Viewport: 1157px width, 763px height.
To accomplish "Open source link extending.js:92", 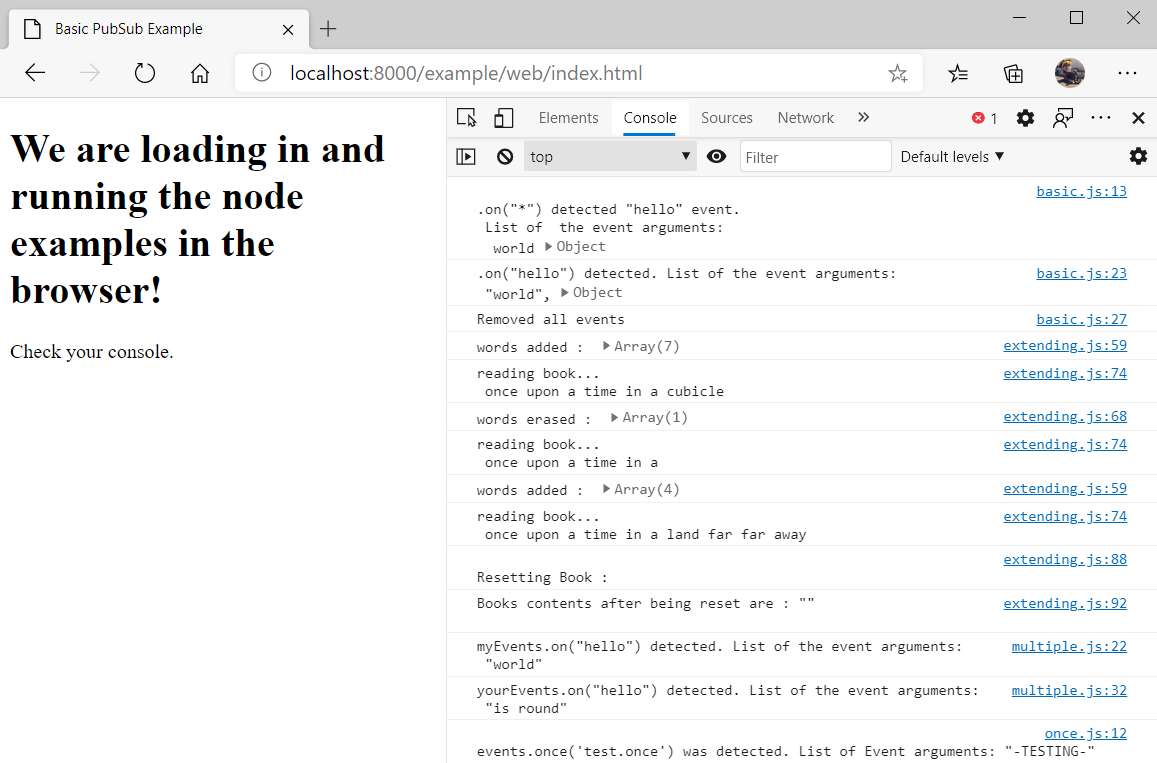I will (x=1065, y=603).
